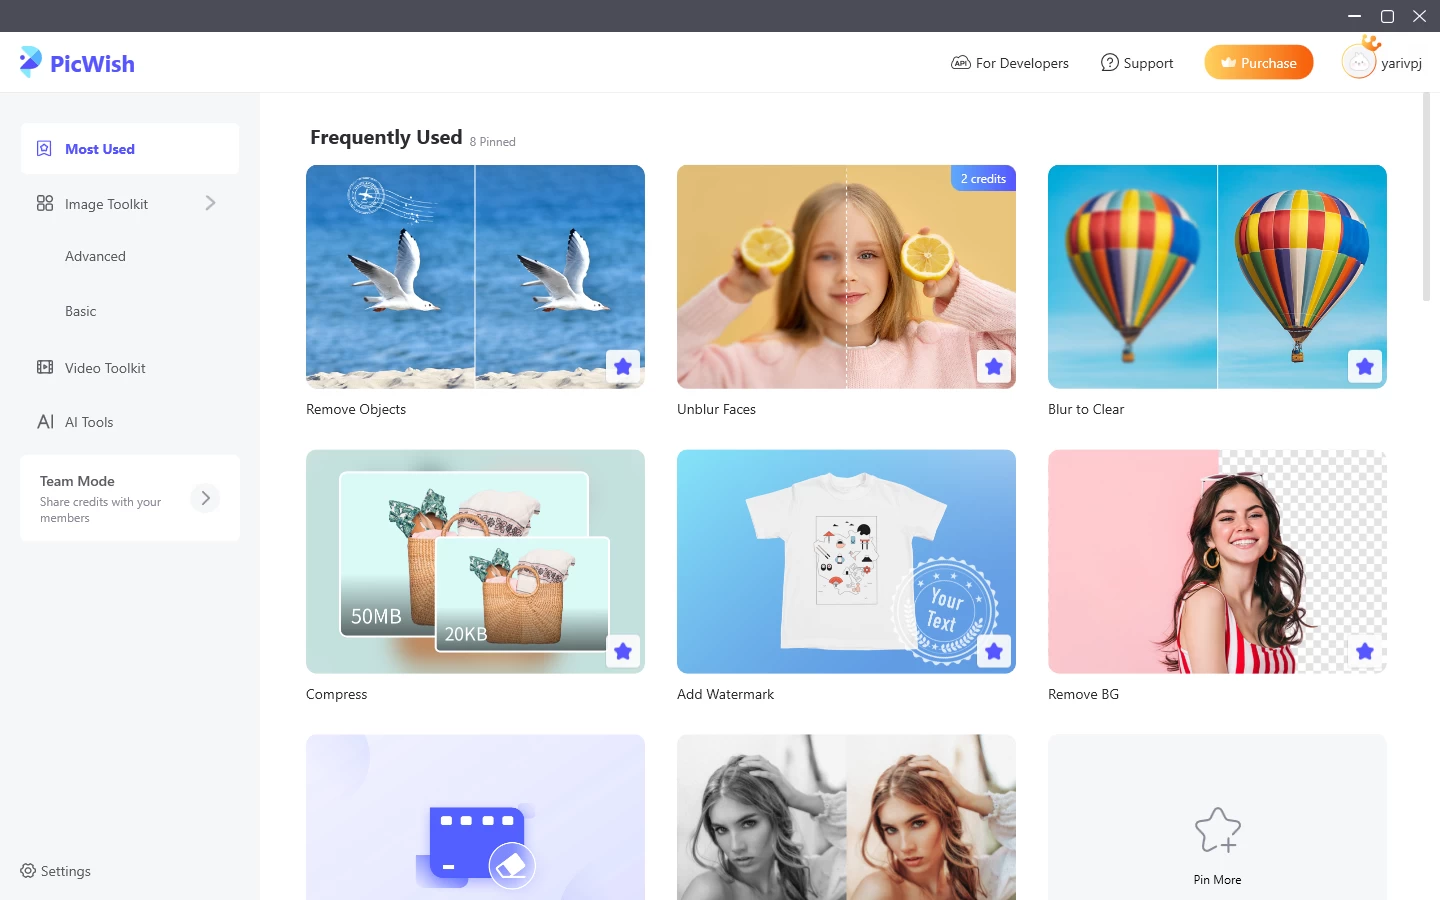Click the Blur to Clear caption

tap(1086, 409)
